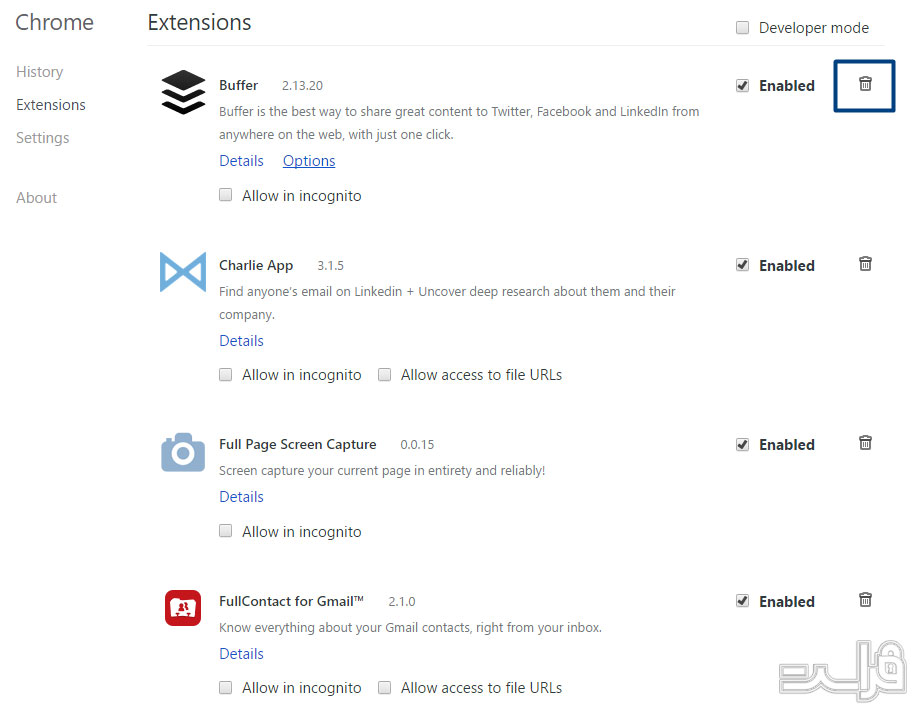Click the Buffer extension name
Screen dimensions: 922x714
click(239, 85)
